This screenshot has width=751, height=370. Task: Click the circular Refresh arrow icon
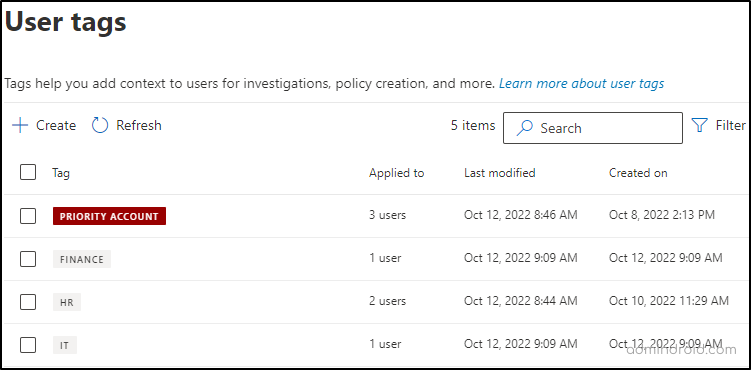click(x=100, y=126)
